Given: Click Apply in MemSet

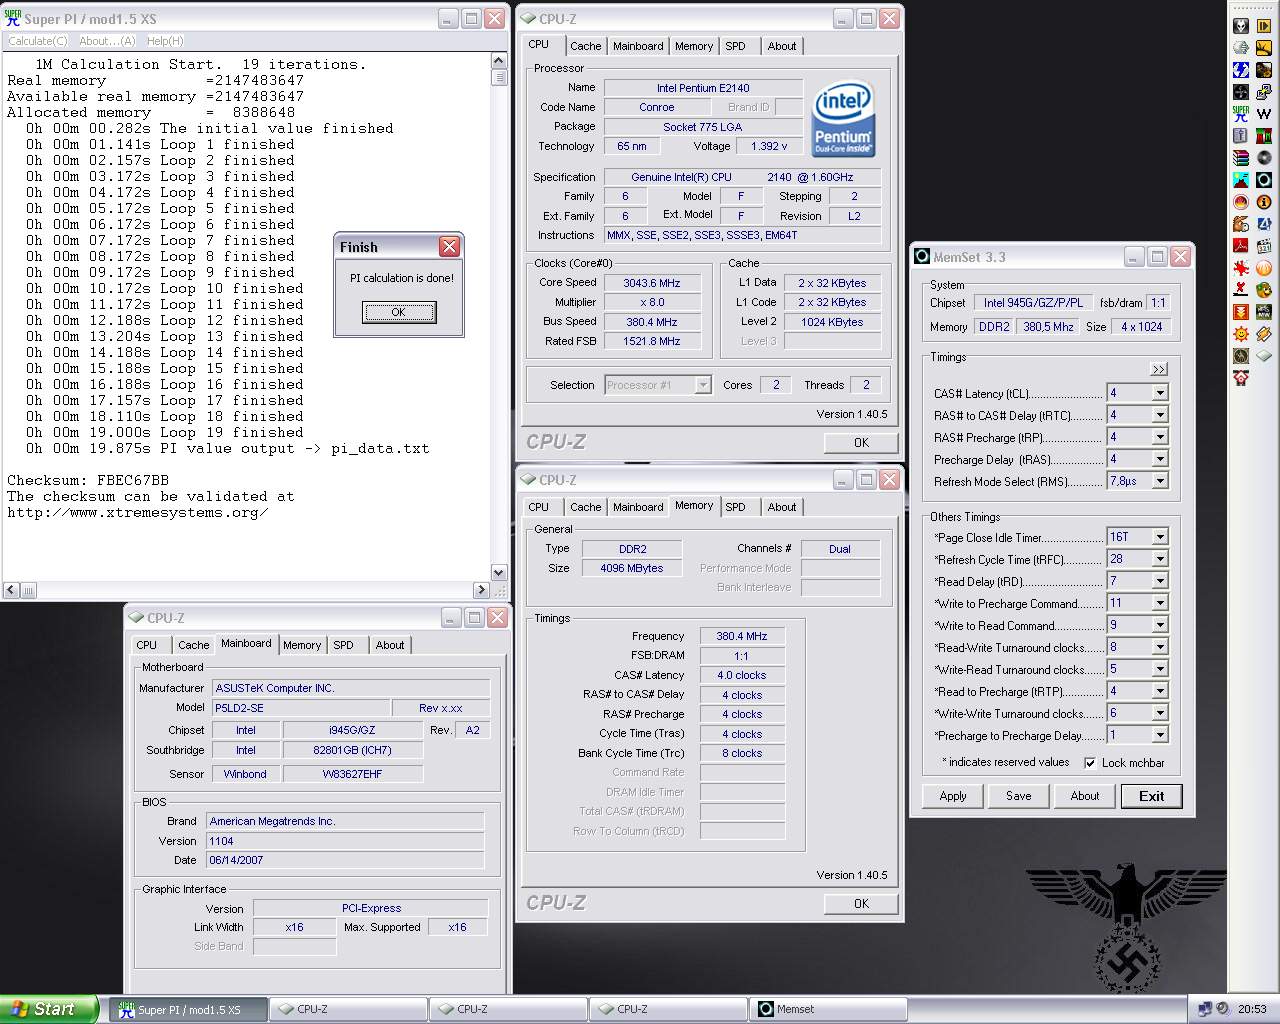Looking at the screenshot, I should point(953,796).
